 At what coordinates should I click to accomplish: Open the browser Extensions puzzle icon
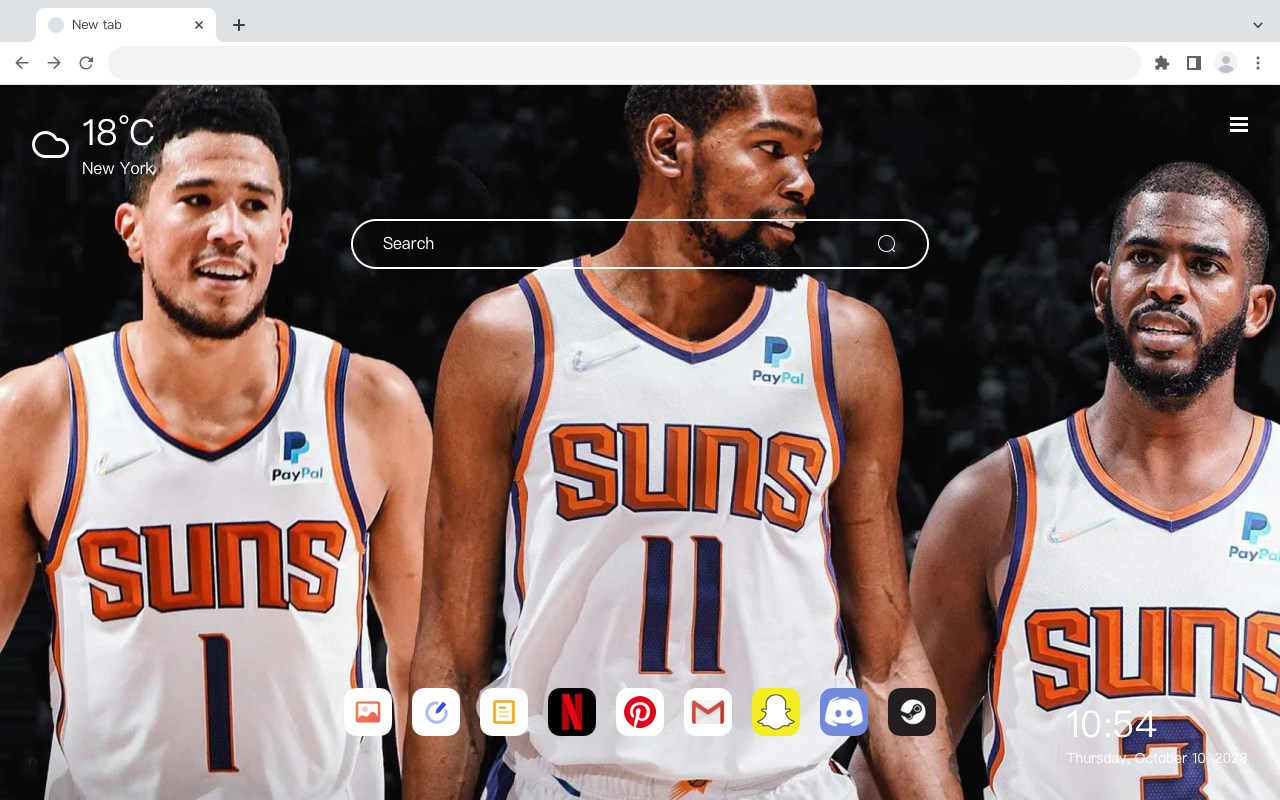click(1161, 63)
